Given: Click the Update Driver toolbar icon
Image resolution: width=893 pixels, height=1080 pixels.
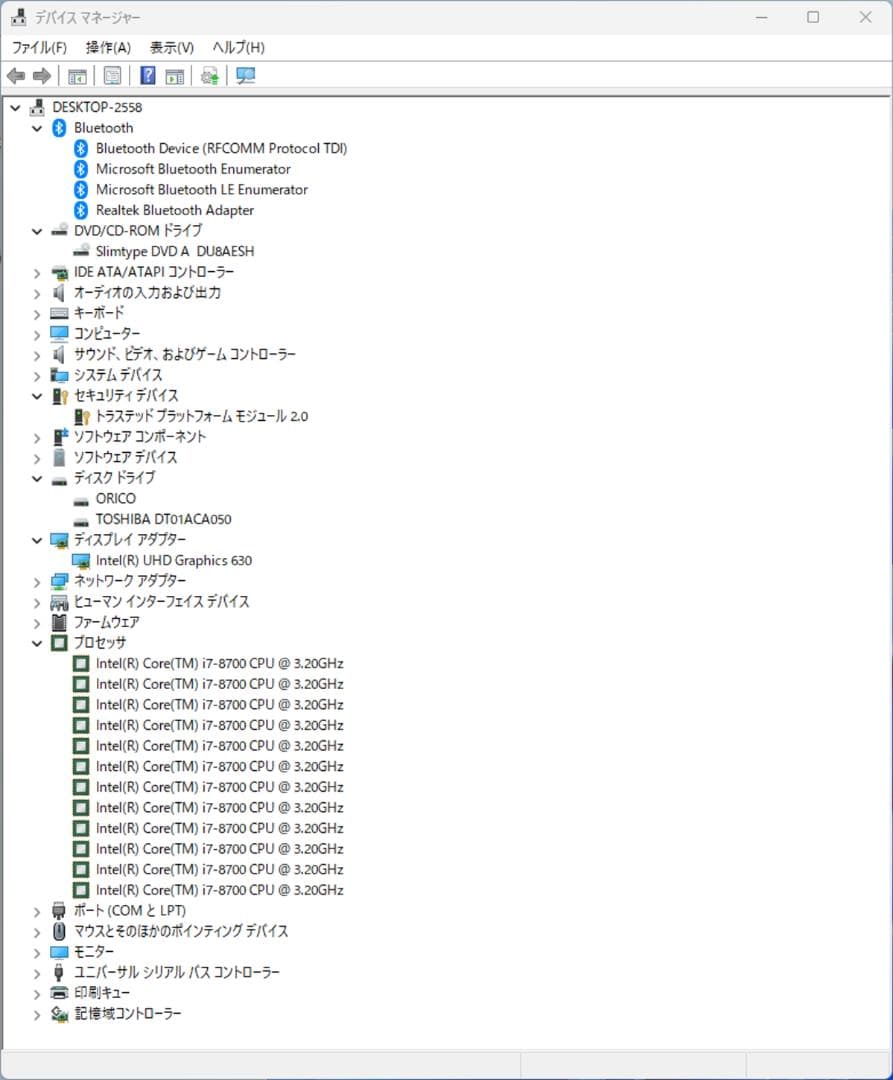Looking at the screenshot, I should point(208,76).
